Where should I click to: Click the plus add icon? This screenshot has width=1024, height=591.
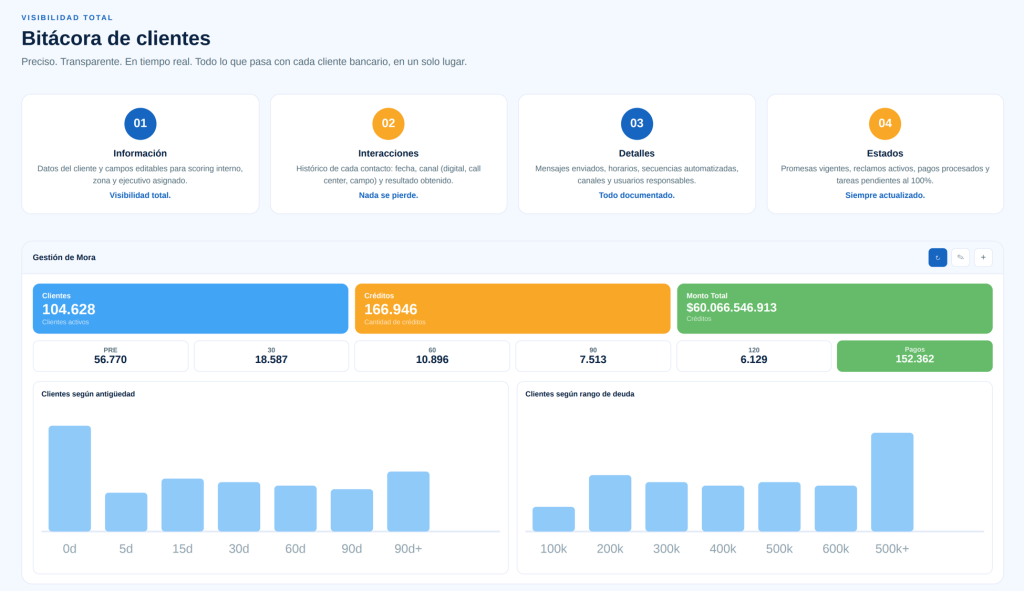[983, 257]
